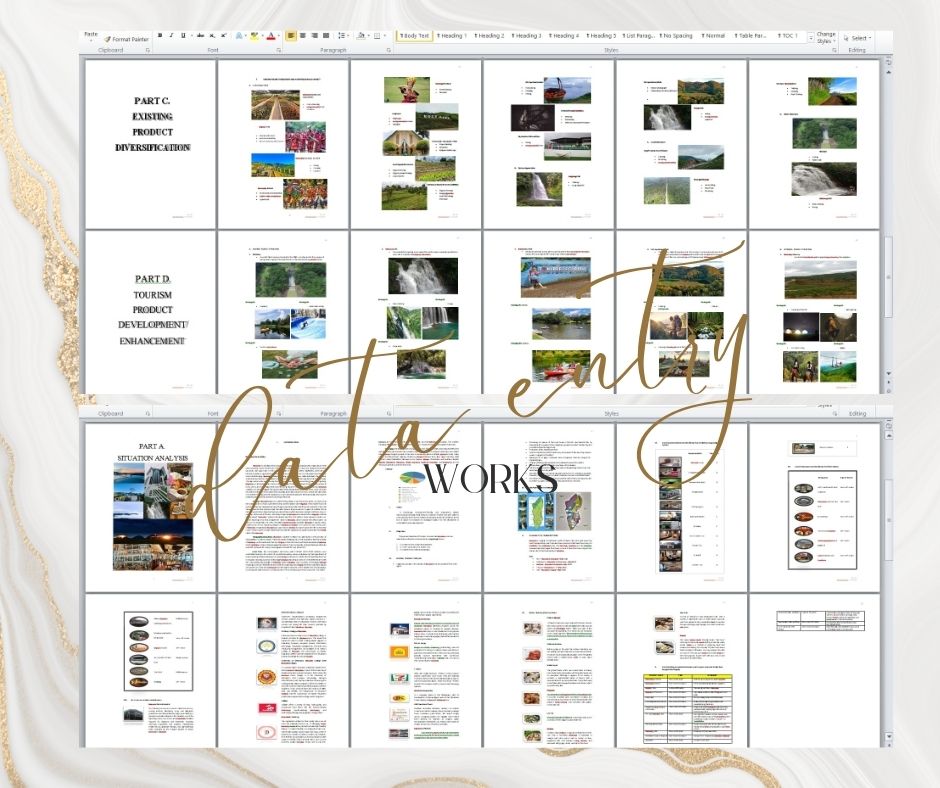This screenshot has height=788, width=940.
Task: Select Center alignment icon
Action: [x=303, y=35]
